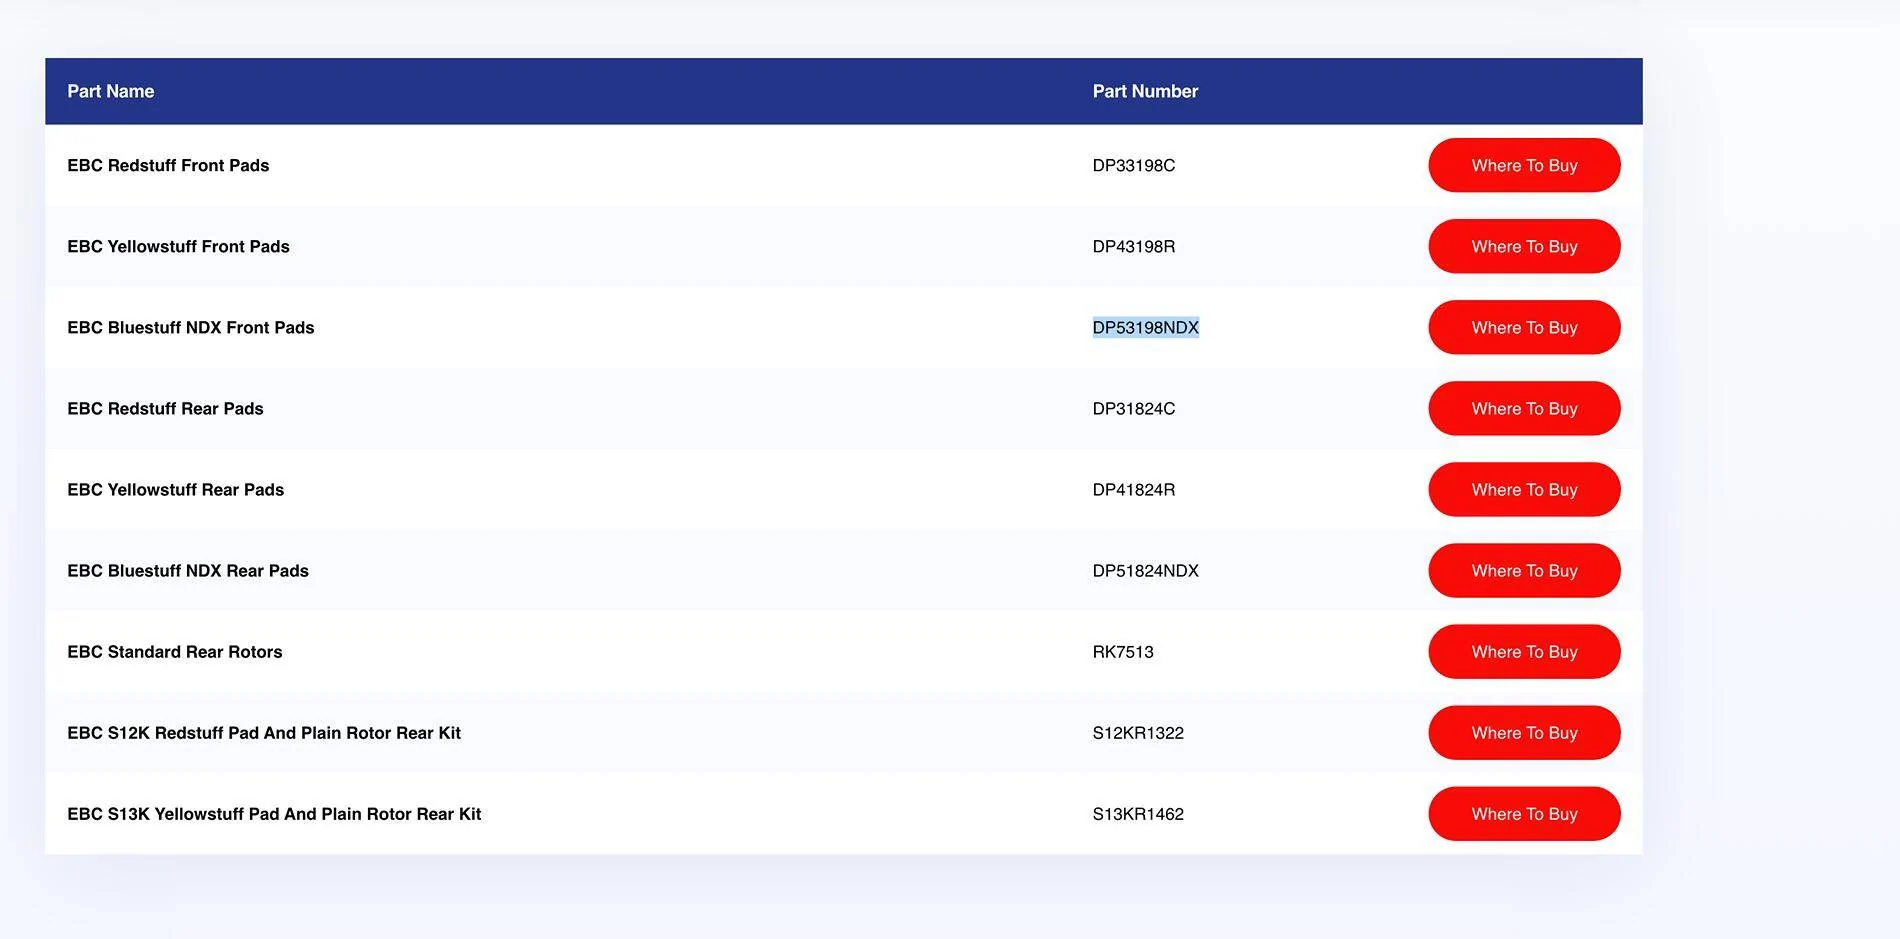1900x939 pixels.
Task: Select the EBC Redstuff Rear Pads name
Action: (x=165, y=408)
